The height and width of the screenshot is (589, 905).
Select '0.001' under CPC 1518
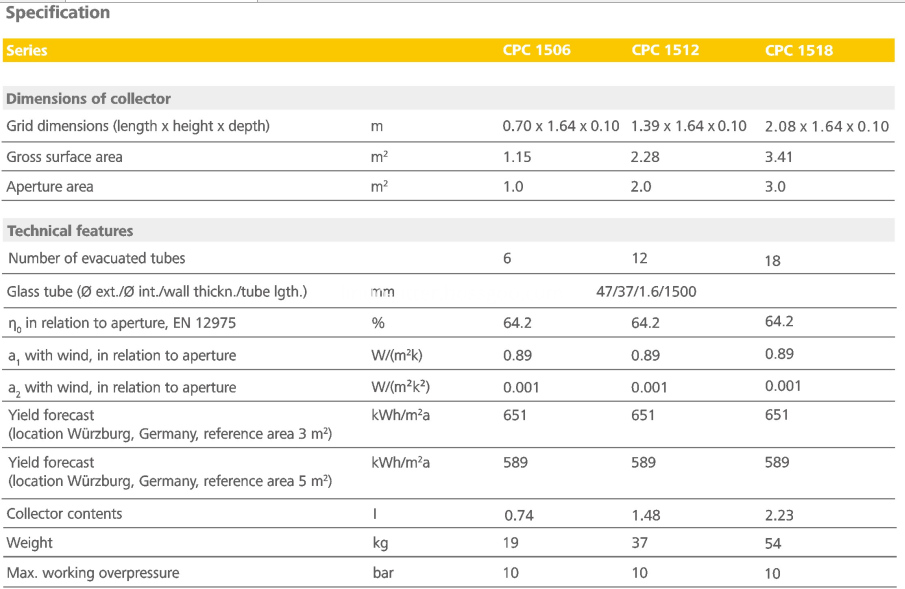point(783,386)
